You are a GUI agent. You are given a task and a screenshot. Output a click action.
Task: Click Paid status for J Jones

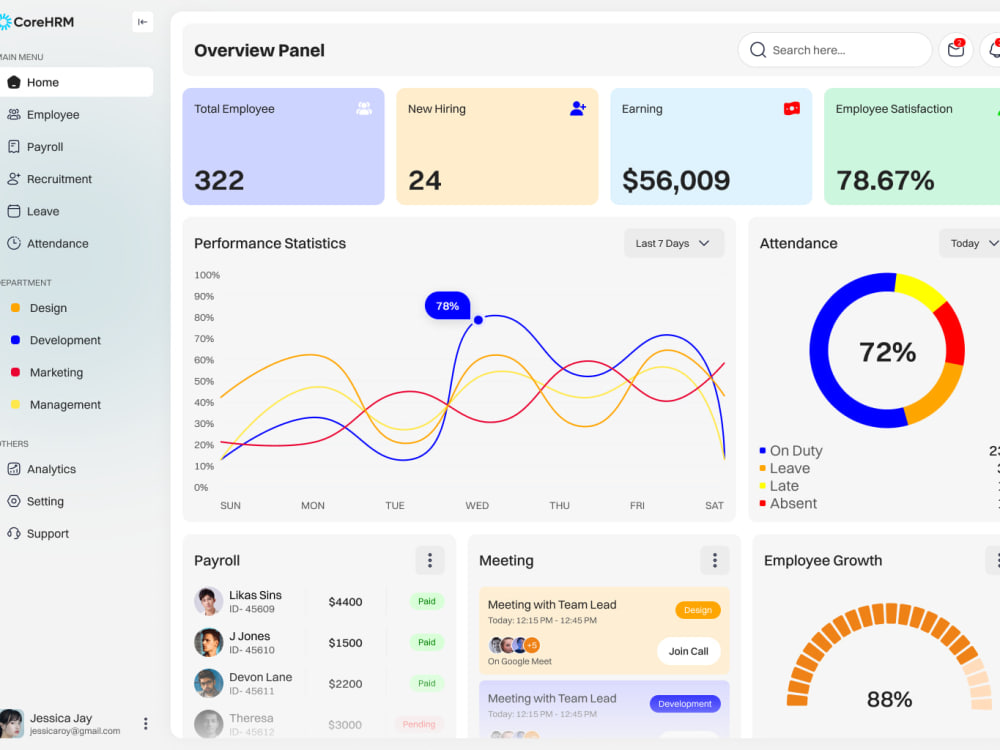coord(427,642)
